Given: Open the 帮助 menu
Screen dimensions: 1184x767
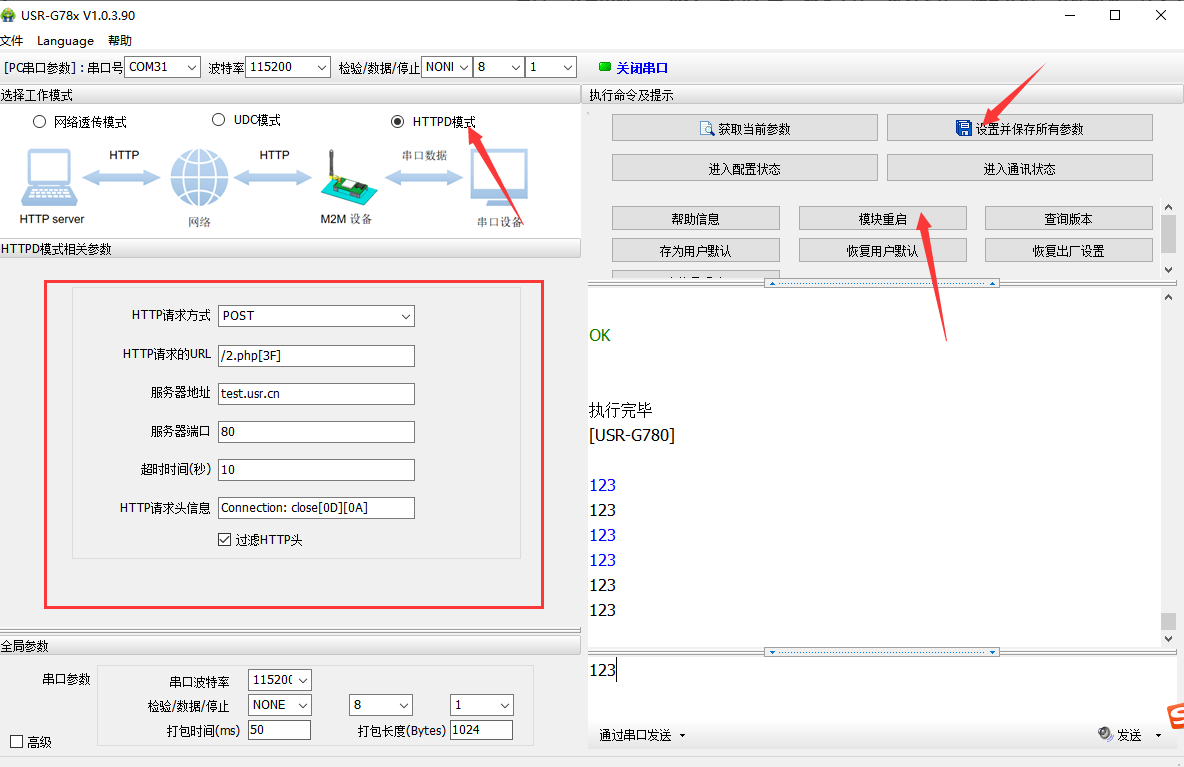Looking at the screenshot, I should pos(119,41).
